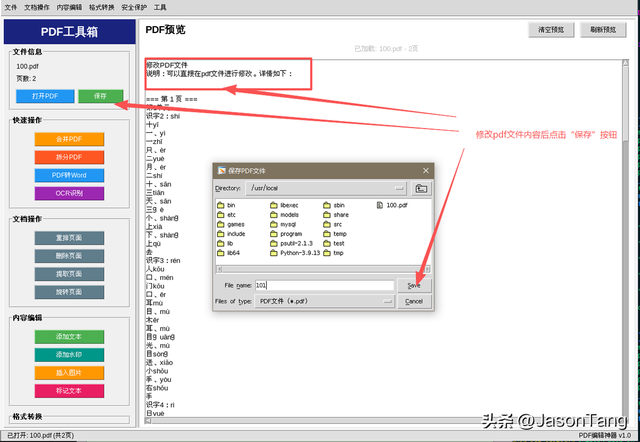Open the 安全保护 menu
640x442 pixels.
tap(134, 7)
